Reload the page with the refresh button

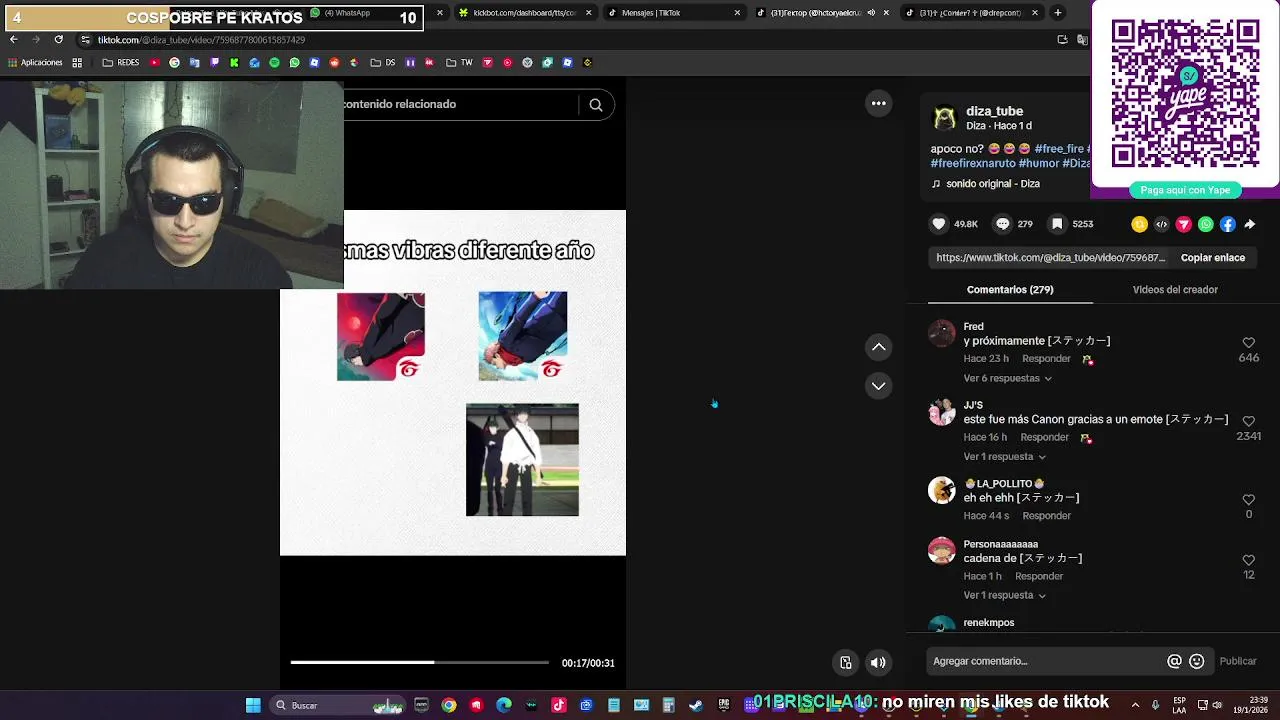tap(58, 40)
